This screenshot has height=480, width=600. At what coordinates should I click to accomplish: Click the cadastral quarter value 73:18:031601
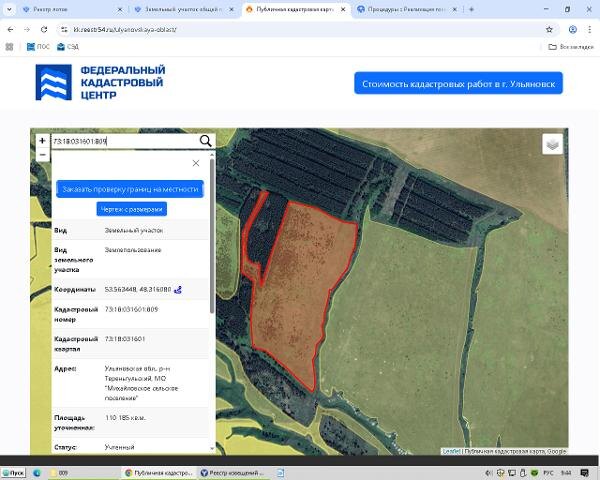[125, 339]
